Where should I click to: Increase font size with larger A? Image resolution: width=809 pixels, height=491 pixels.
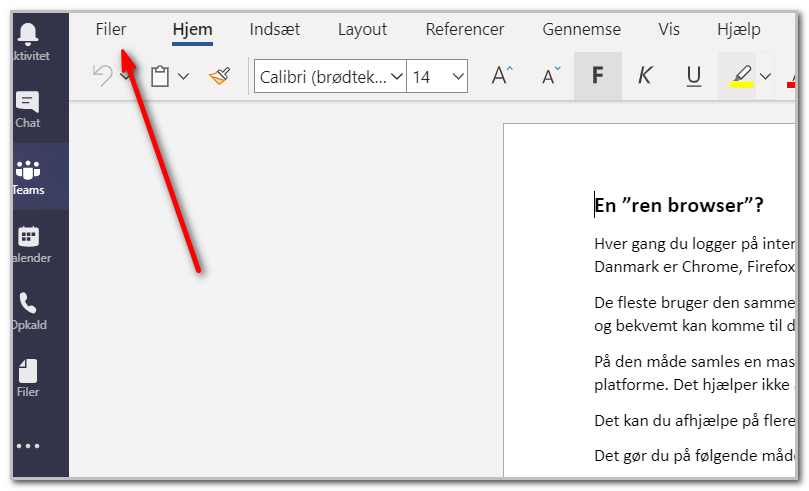(x=501, y=76)
